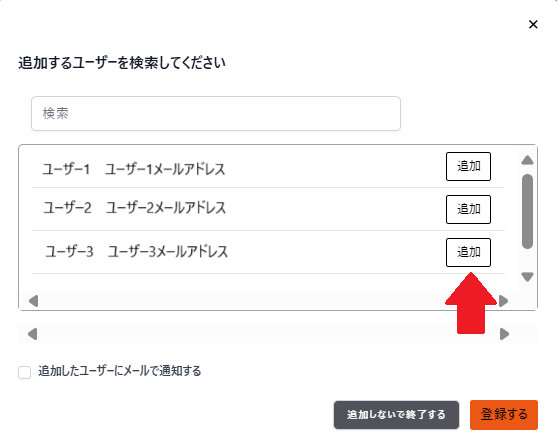This screenshot has width=557, height=447.
Task: Click the 追加したユーザーにメールで通知する label text
Action: [120, 371]
